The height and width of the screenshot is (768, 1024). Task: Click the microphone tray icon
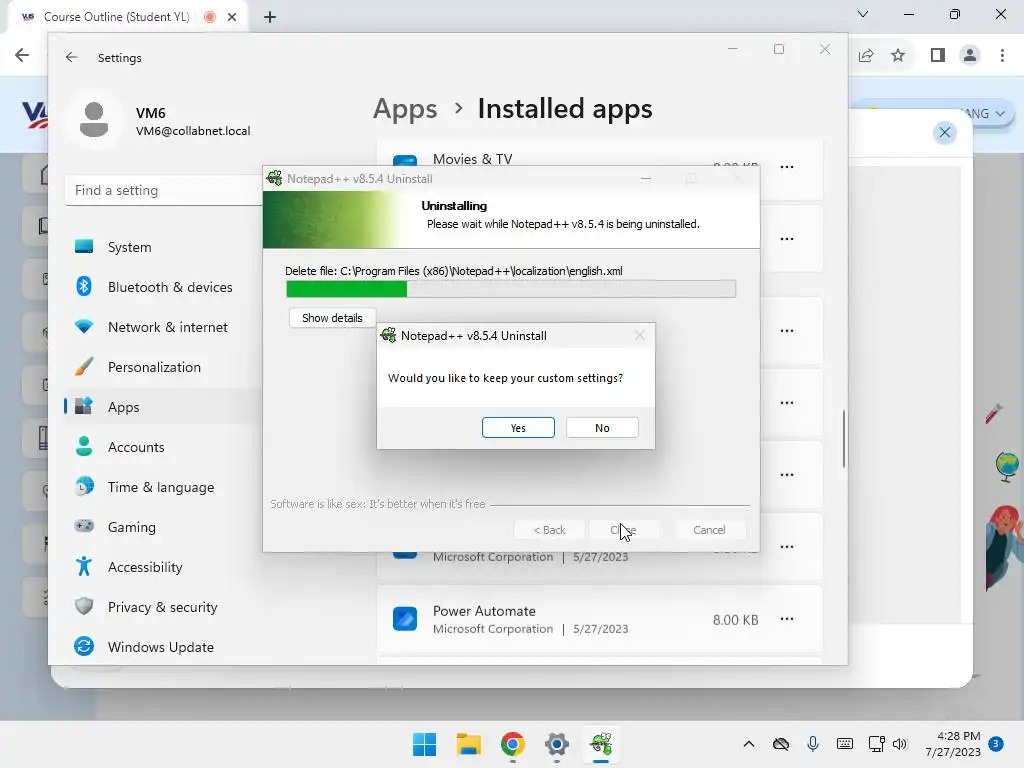(813, 744)
